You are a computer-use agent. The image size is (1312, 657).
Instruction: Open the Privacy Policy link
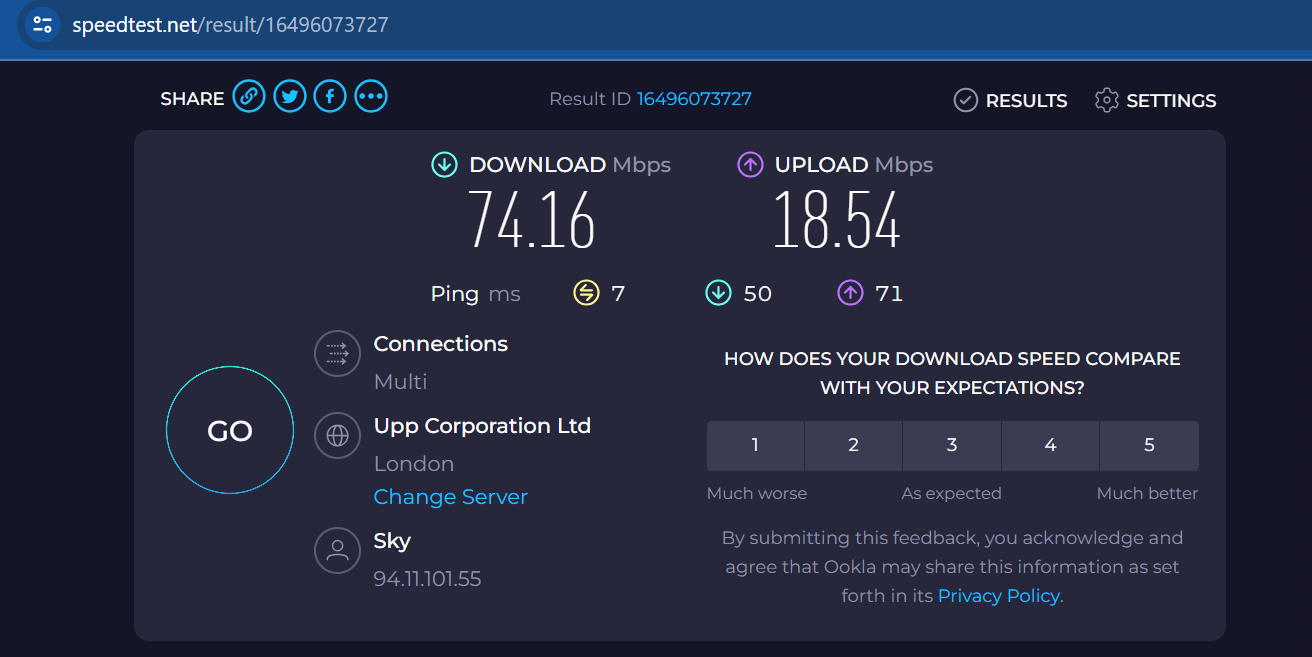[x=999, y=595]
